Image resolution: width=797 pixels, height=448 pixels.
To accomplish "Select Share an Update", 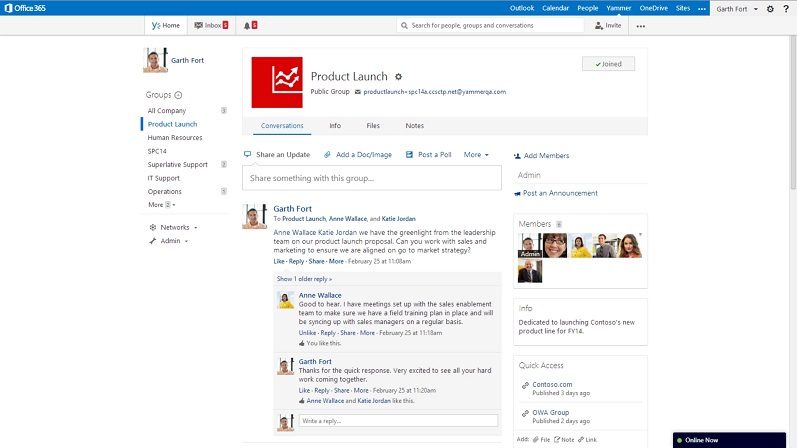I will [277, 155].
